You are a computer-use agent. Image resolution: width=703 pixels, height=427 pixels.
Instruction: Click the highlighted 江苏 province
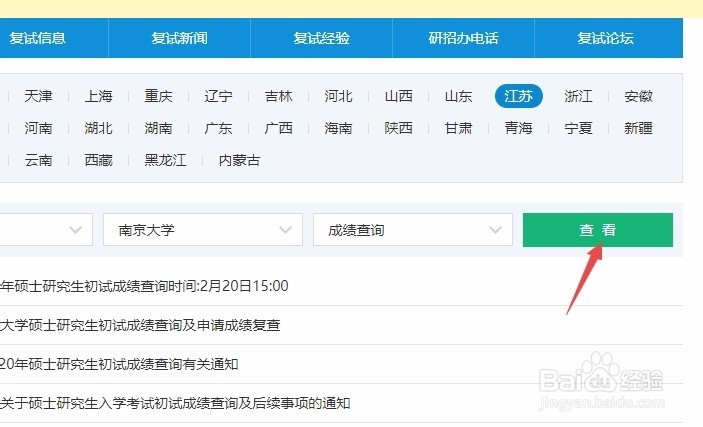519,96
